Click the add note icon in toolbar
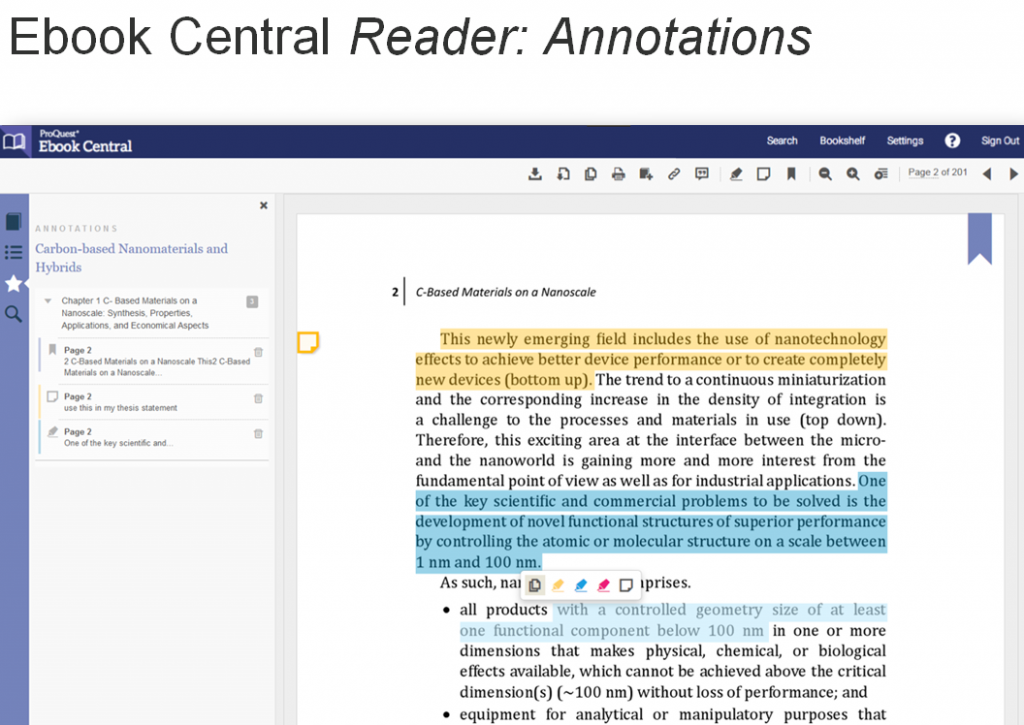The height and width of the screenshot is (725, 1024). click(x=763, y=174)
